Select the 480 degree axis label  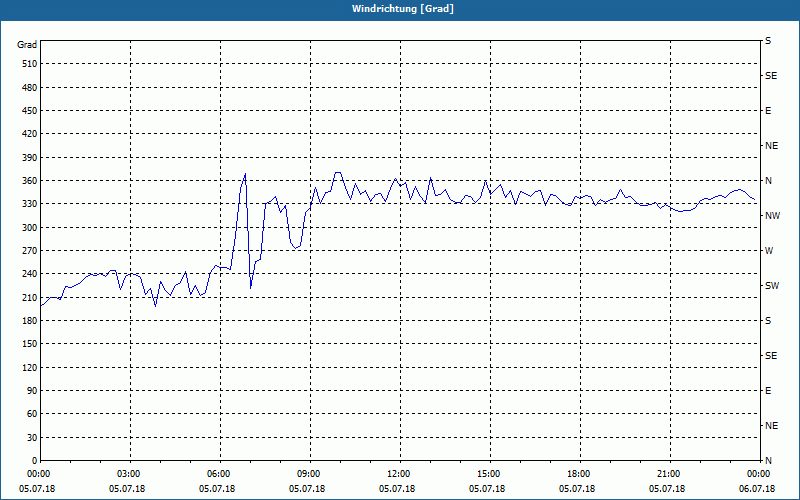tap(30, 88)
